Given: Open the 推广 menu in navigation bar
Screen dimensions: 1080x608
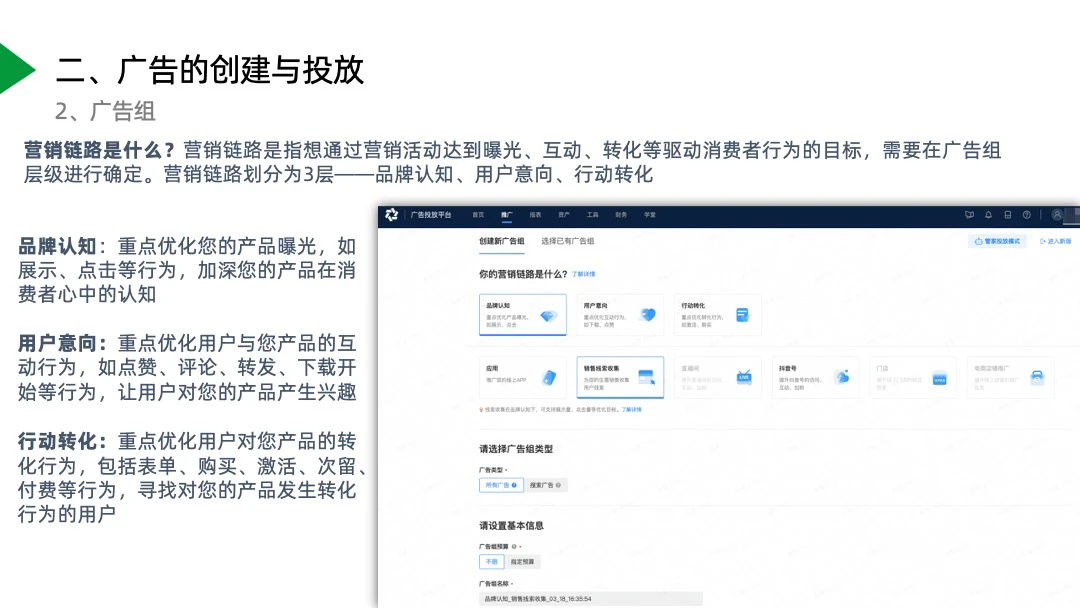Looking at the screenshot, I should coord(506,214).
